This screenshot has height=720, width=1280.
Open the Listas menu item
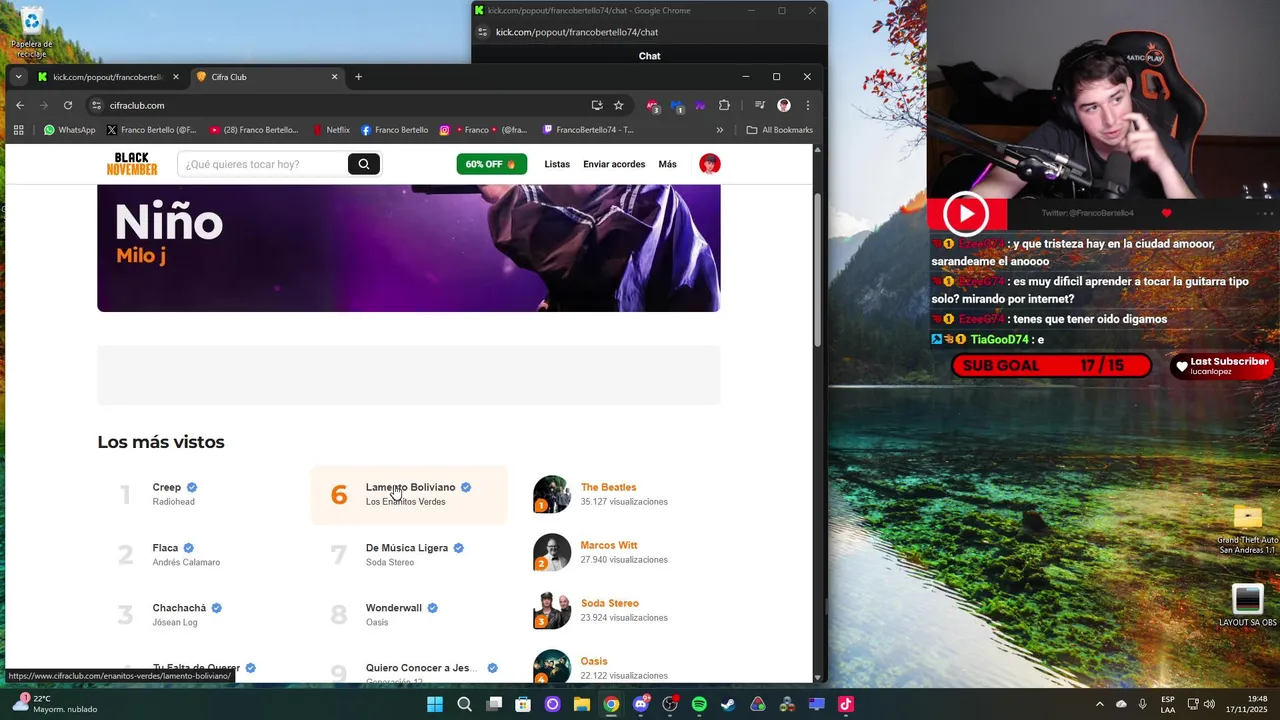(x=557, y=164)
